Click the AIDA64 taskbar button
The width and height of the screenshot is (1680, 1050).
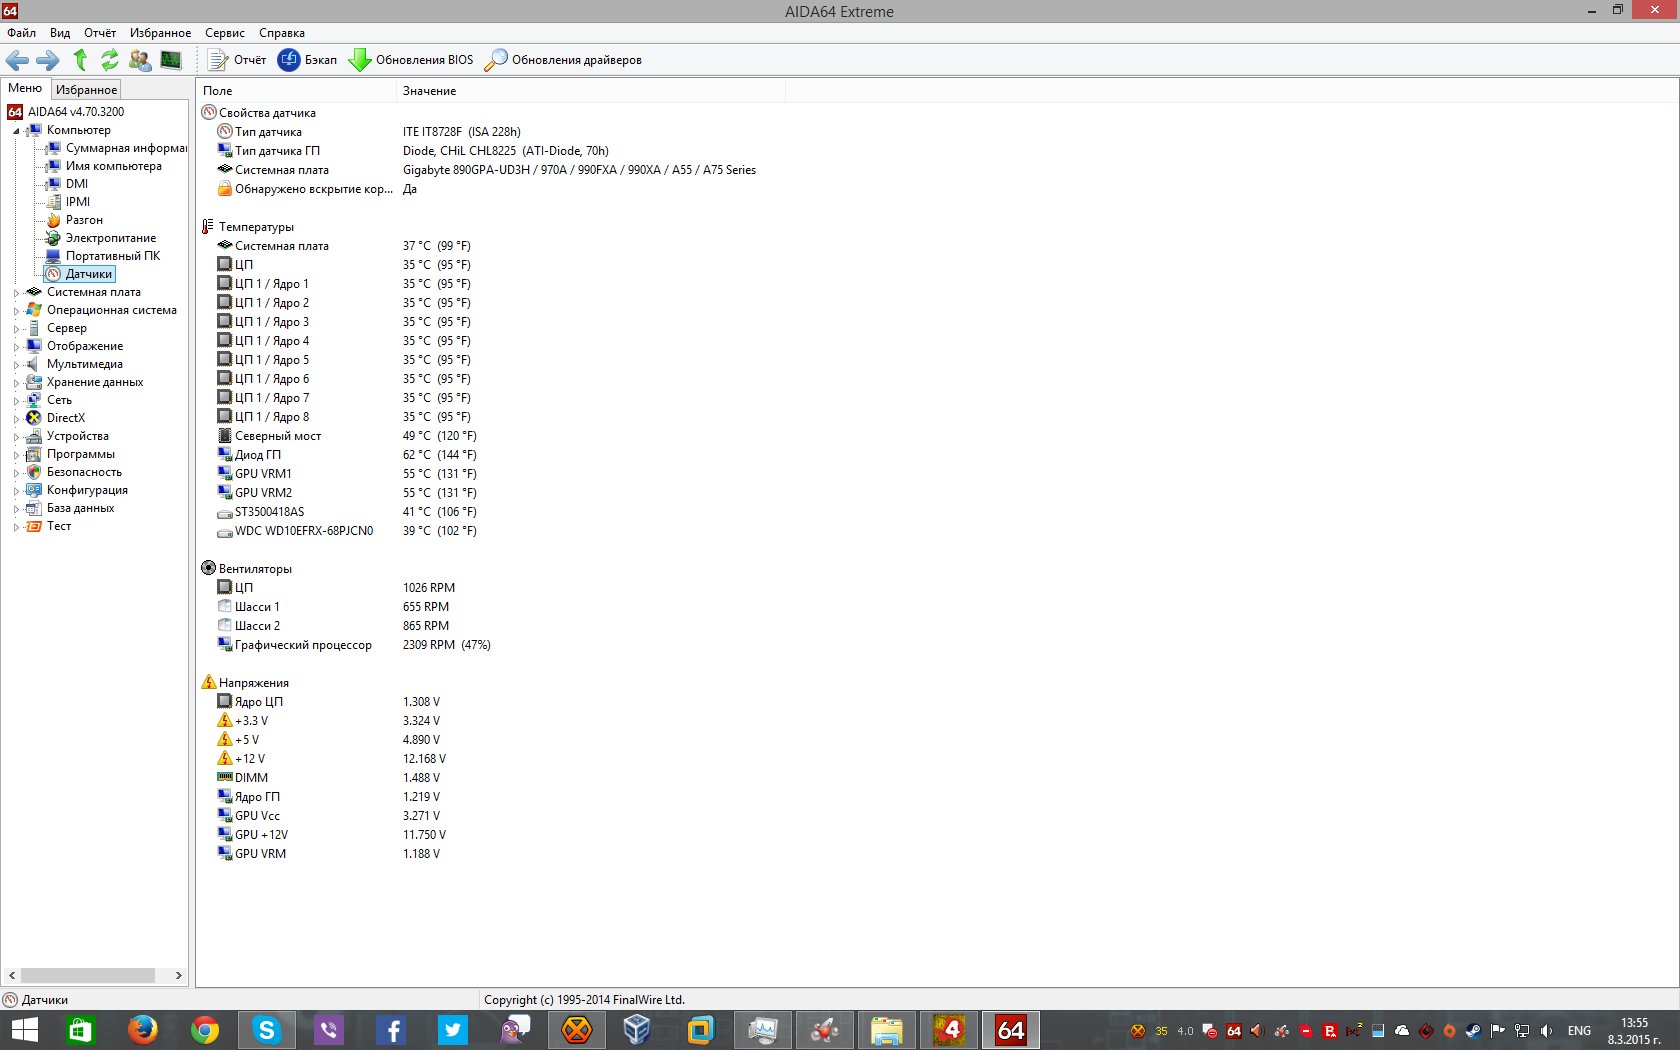coord(1011,1030)
